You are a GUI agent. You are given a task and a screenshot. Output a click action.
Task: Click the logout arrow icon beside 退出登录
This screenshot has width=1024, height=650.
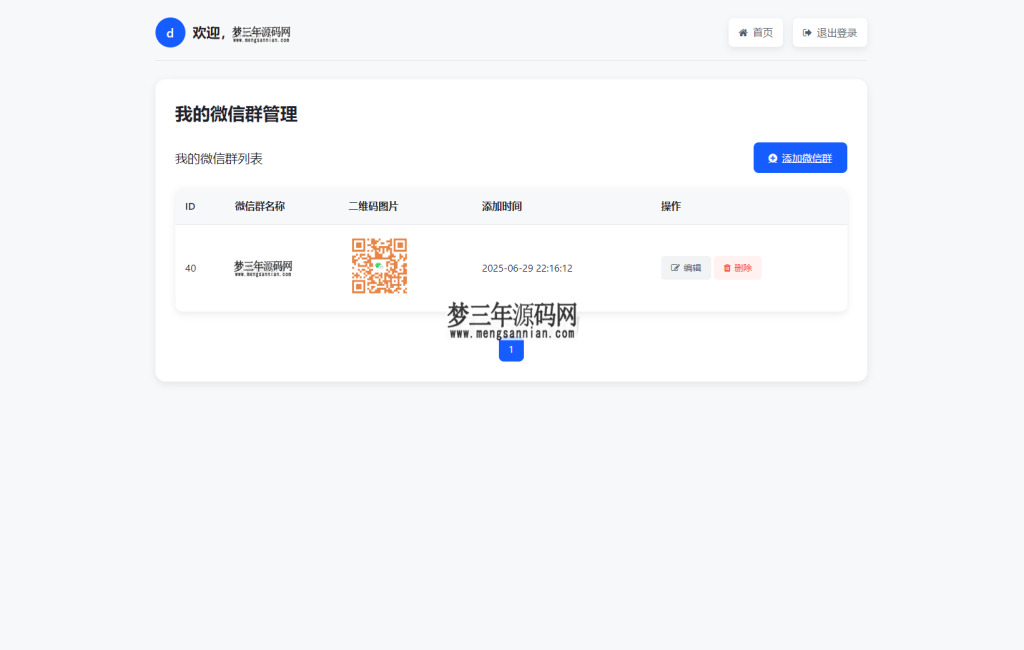(807, 32)
